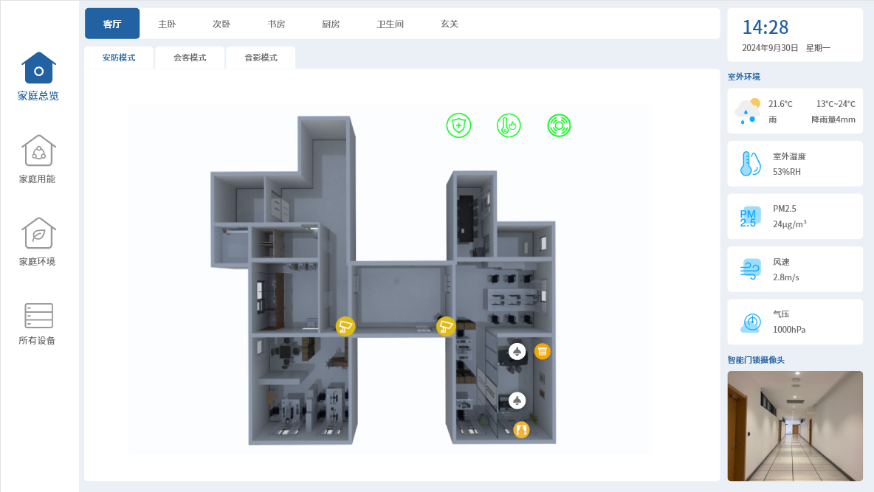Click the PM2.5 air quality card
The width and height of the screenshot is (874, 492).
coord(794,216)
